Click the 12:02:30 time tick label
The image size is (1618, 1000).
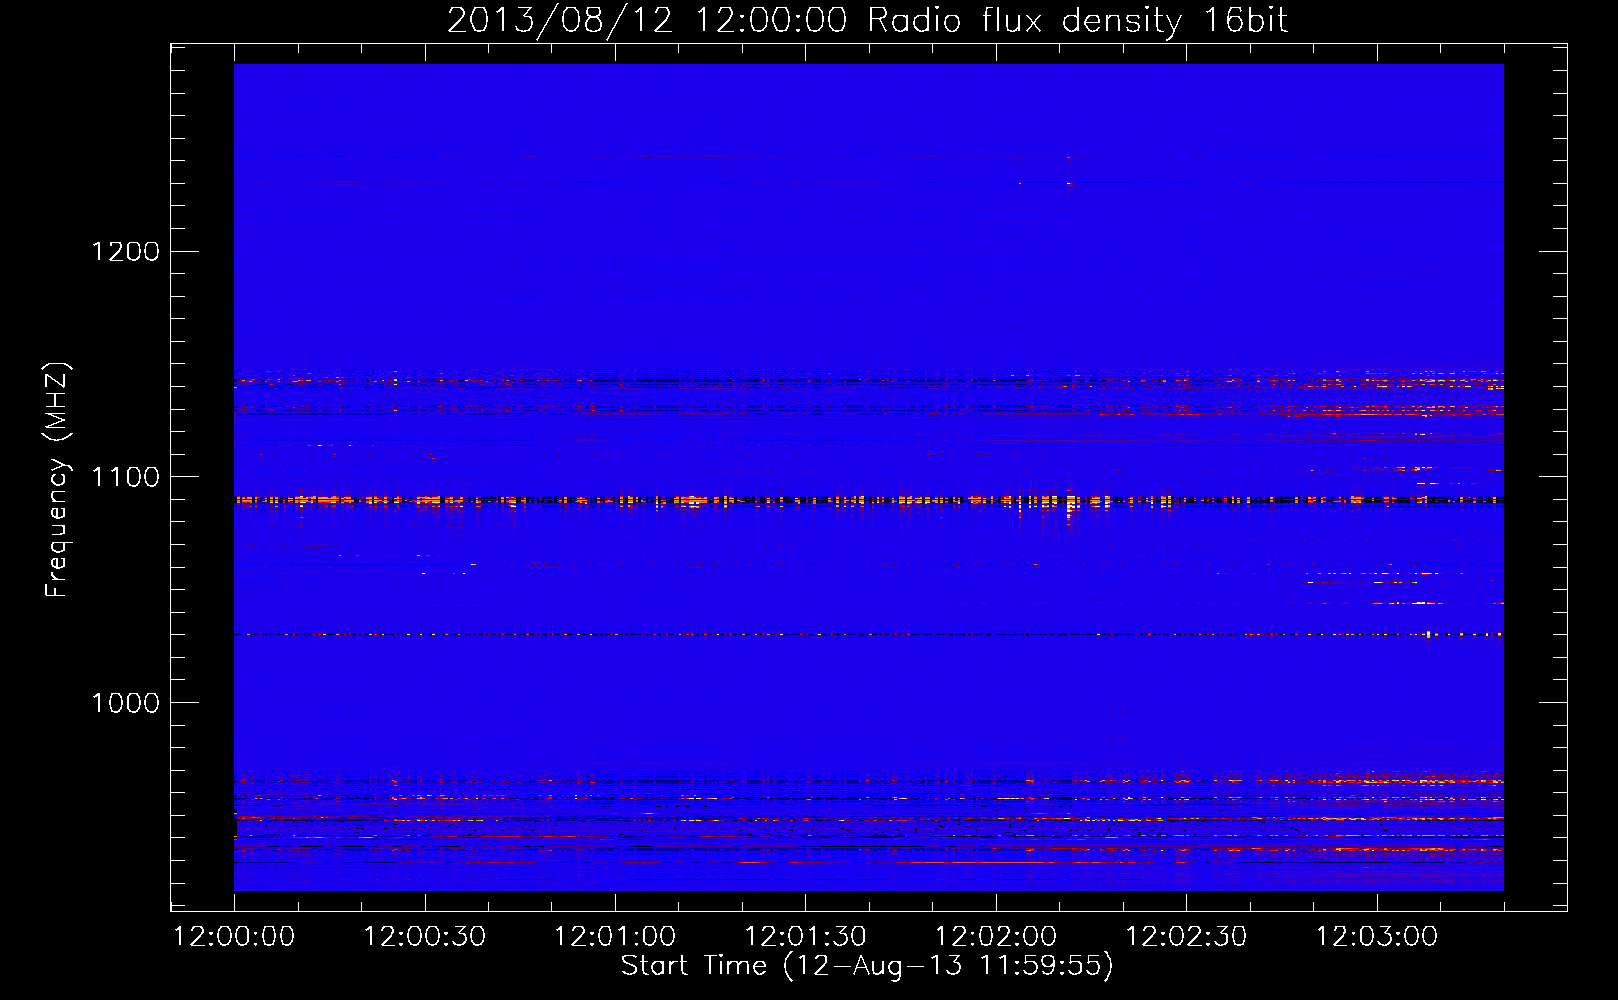click(1187, 937)
